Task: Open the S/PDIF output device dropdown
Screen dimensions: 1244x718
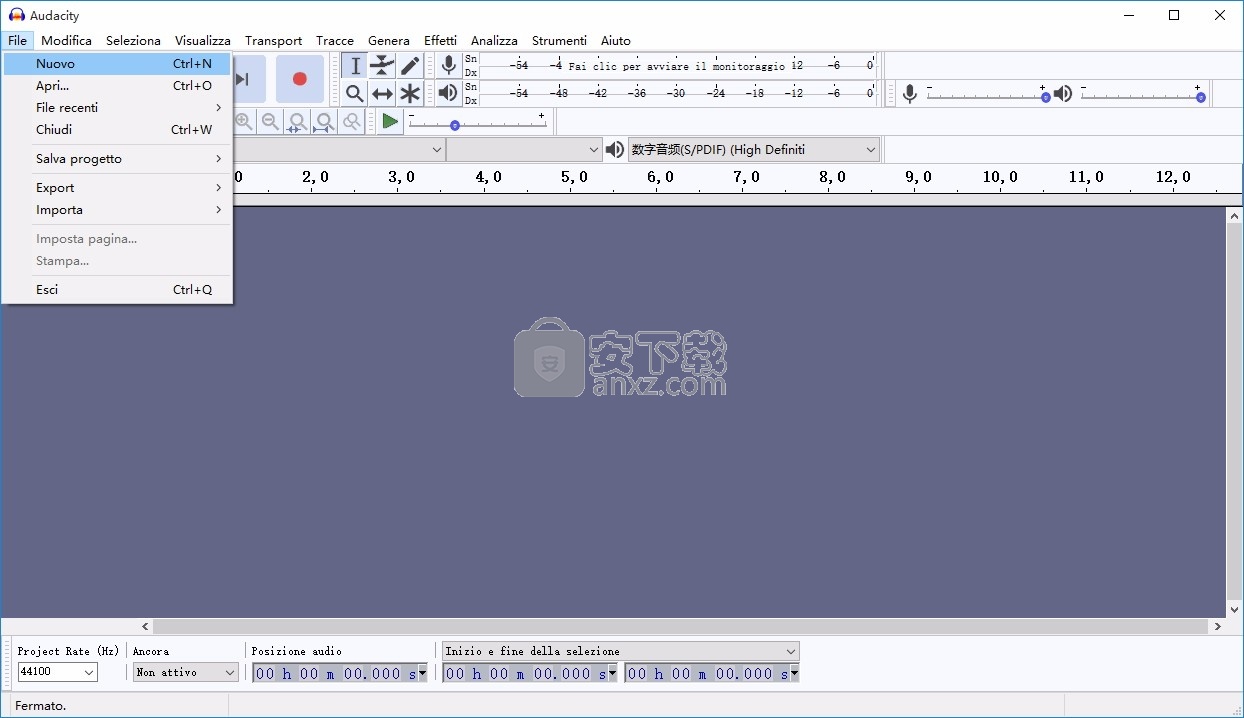Action: [x=754, y=150]
